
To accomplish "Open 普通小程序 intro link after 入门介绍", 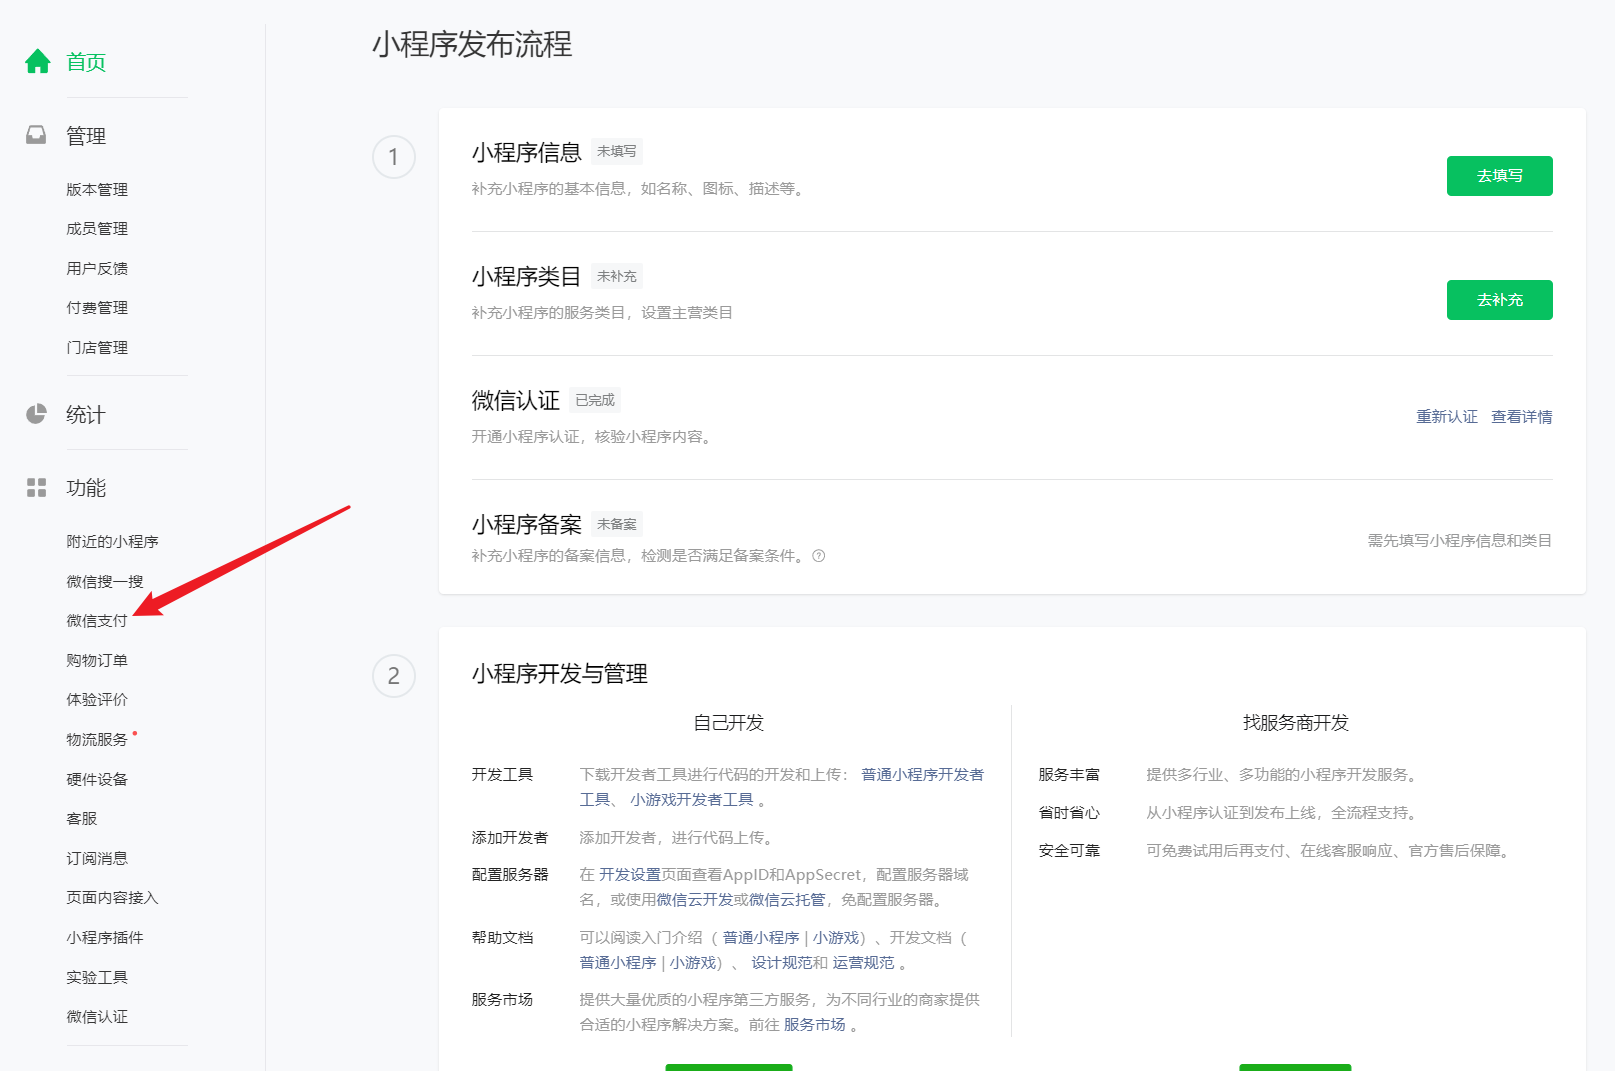I will point(761,938).
